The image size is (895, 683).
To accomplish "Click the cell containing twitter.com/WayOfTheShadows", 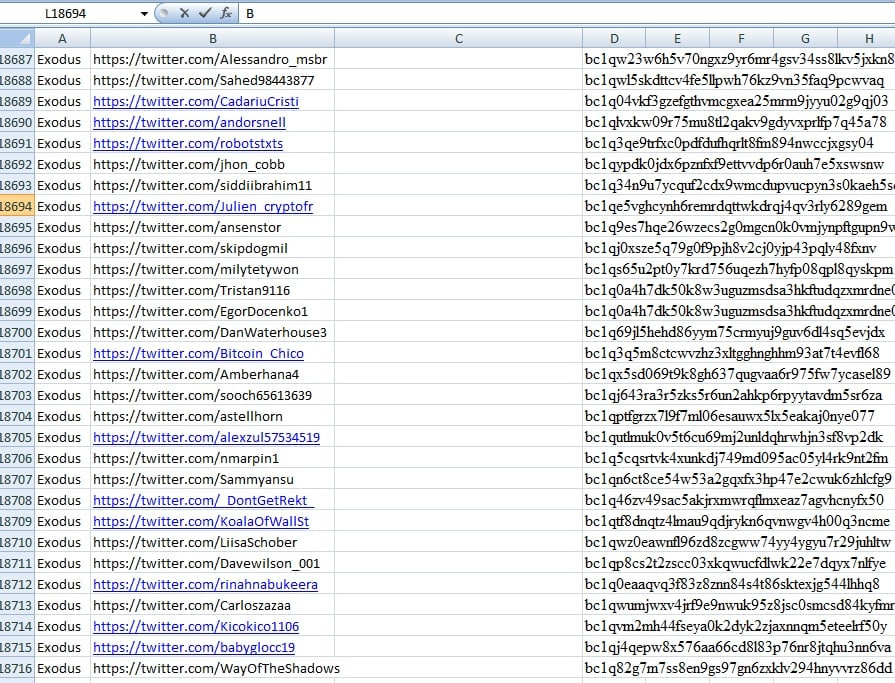I will pos(216,668).
